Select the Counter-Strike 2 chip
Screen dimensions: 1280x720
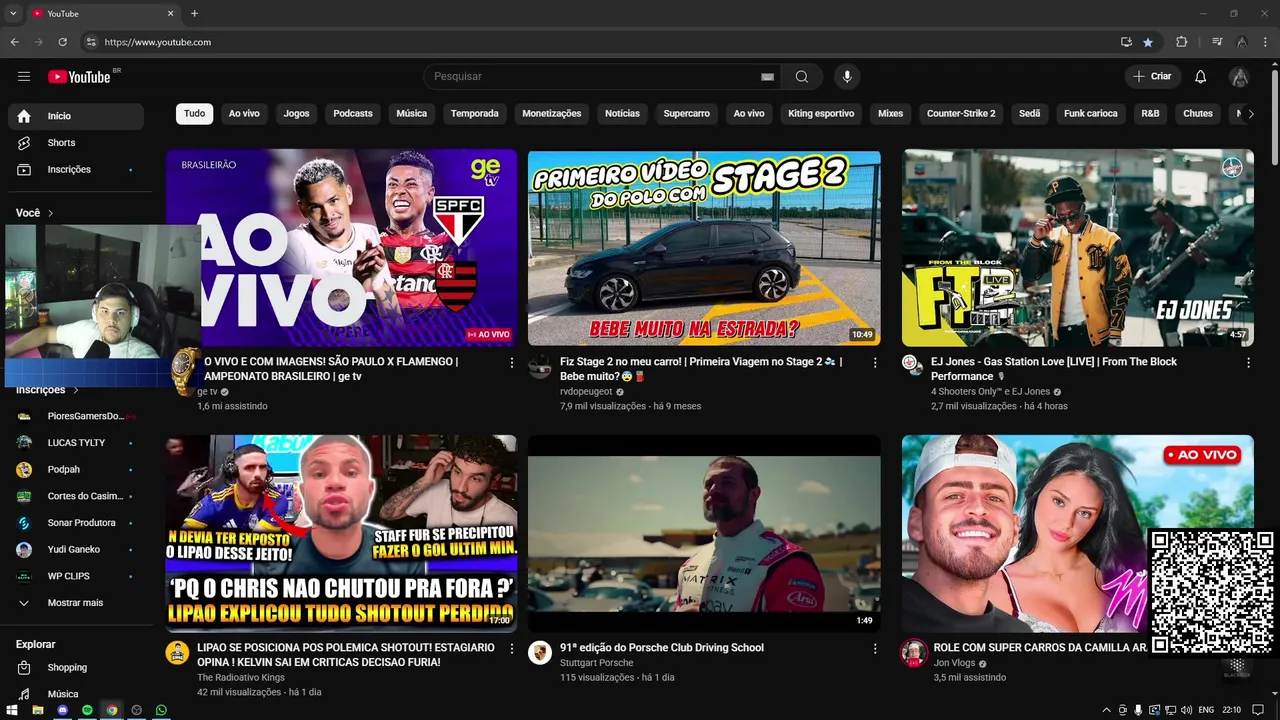(961, 114)
